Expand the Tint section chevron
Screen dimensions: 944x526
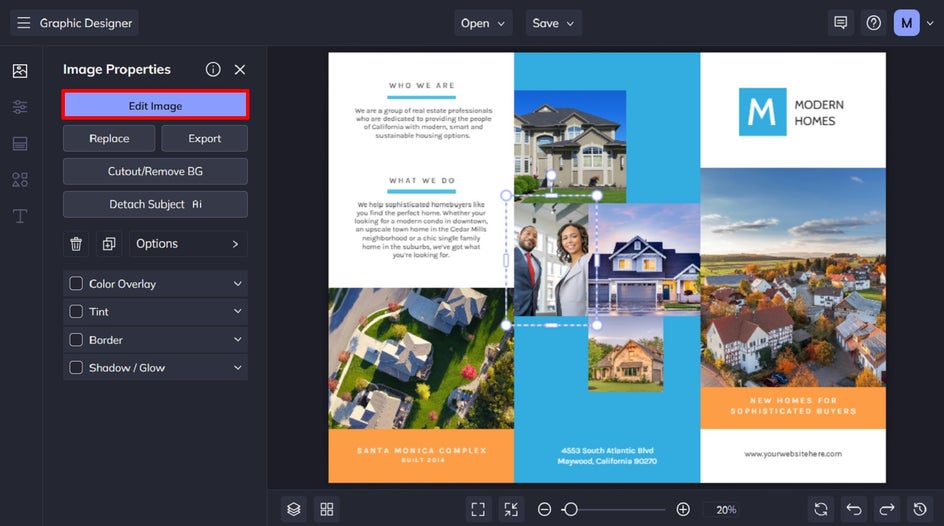point(237,312)
